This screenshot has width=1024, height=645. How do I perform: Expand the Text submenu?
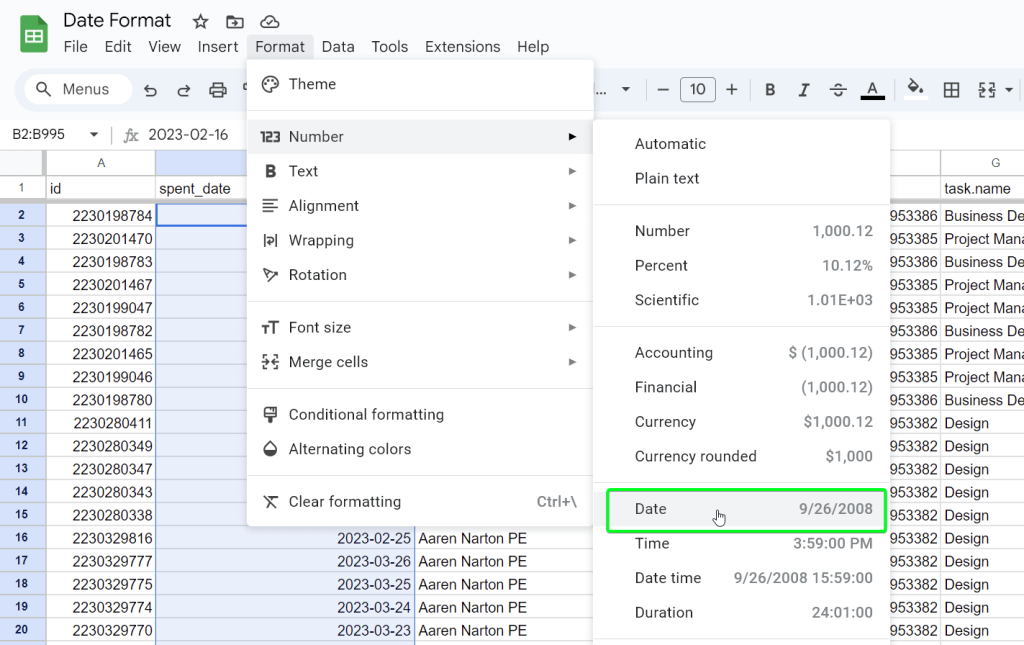(420, 171)
